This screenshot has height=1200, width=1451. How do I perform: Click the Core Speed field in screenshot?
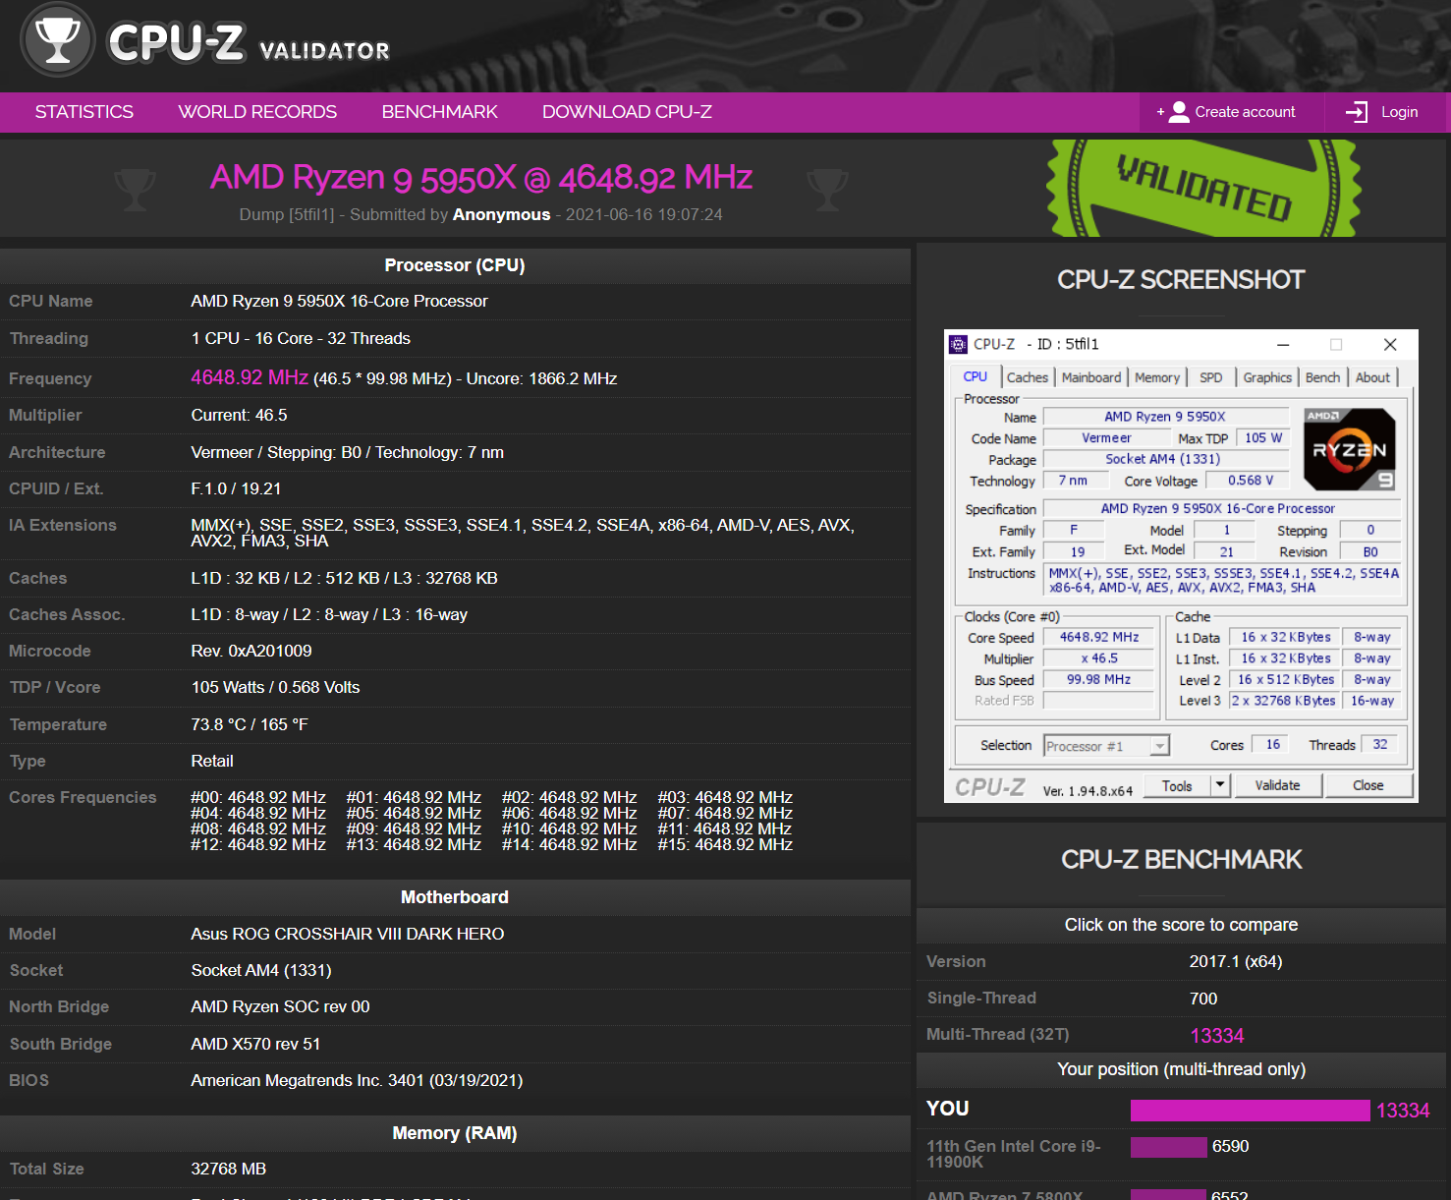pyautogui.click(x=1099, y=637)
